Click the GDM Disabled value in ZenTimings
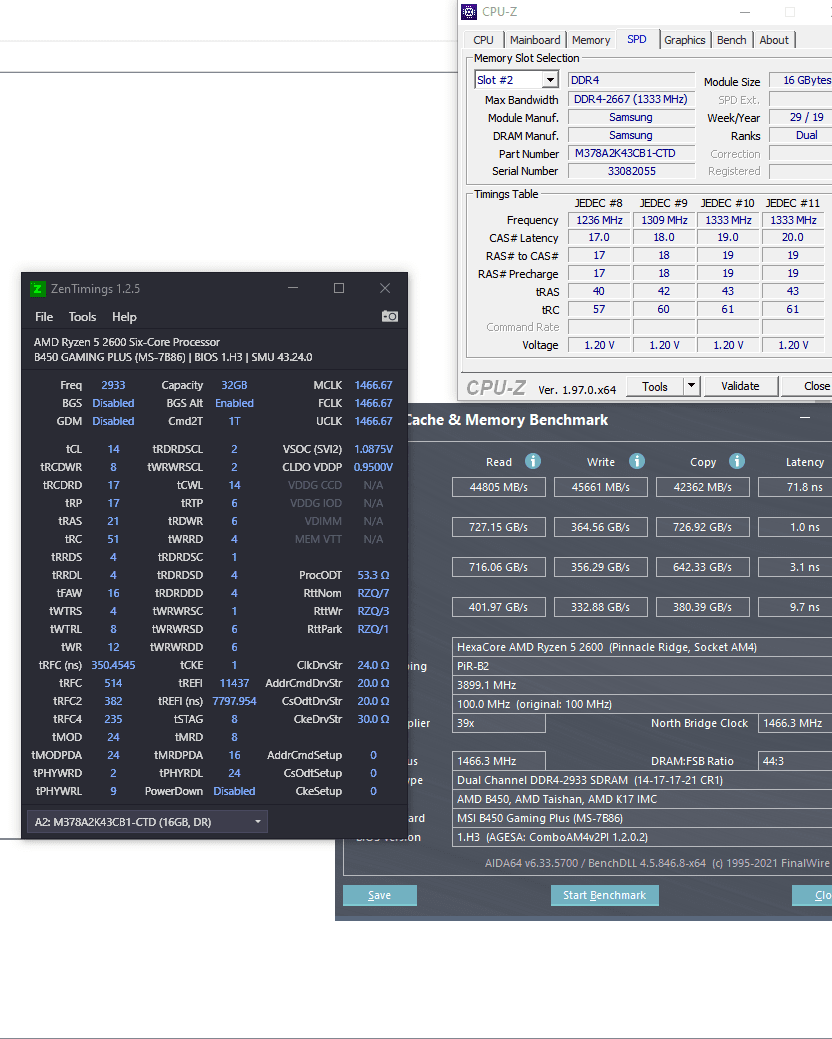Viewport: 832px width, 1039px height. coord(113,421)
